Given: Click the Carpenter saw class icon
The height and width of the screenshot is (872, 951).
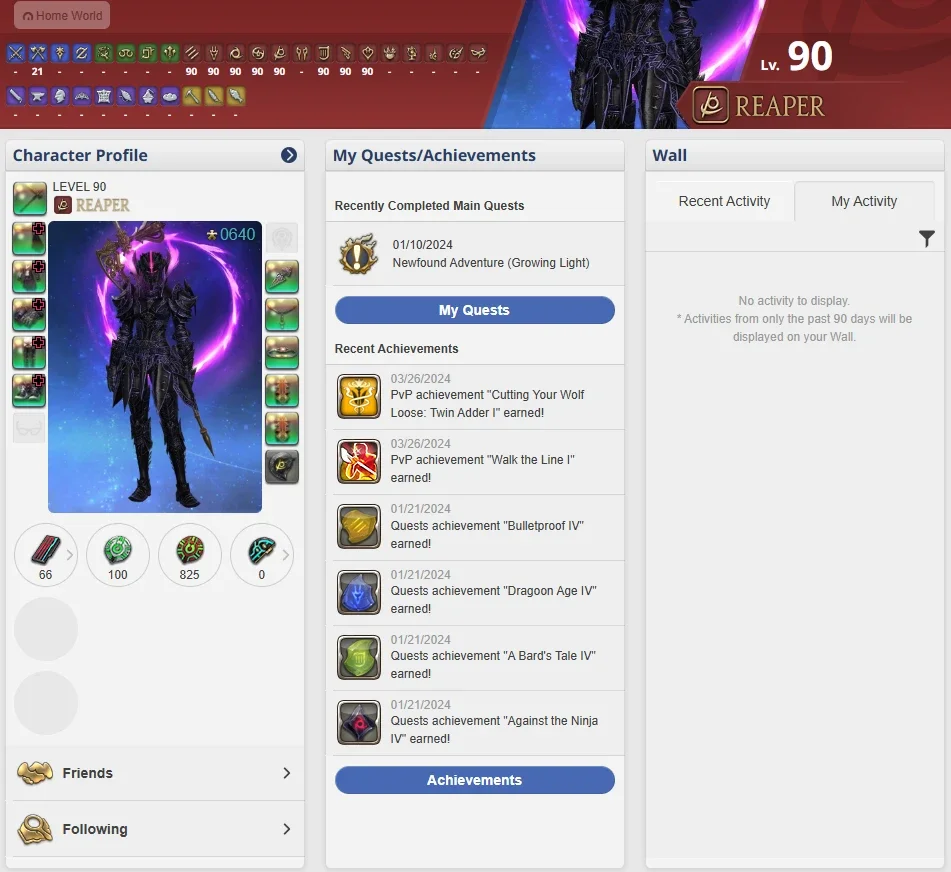Looking at the screenshot, I should 16,96.
